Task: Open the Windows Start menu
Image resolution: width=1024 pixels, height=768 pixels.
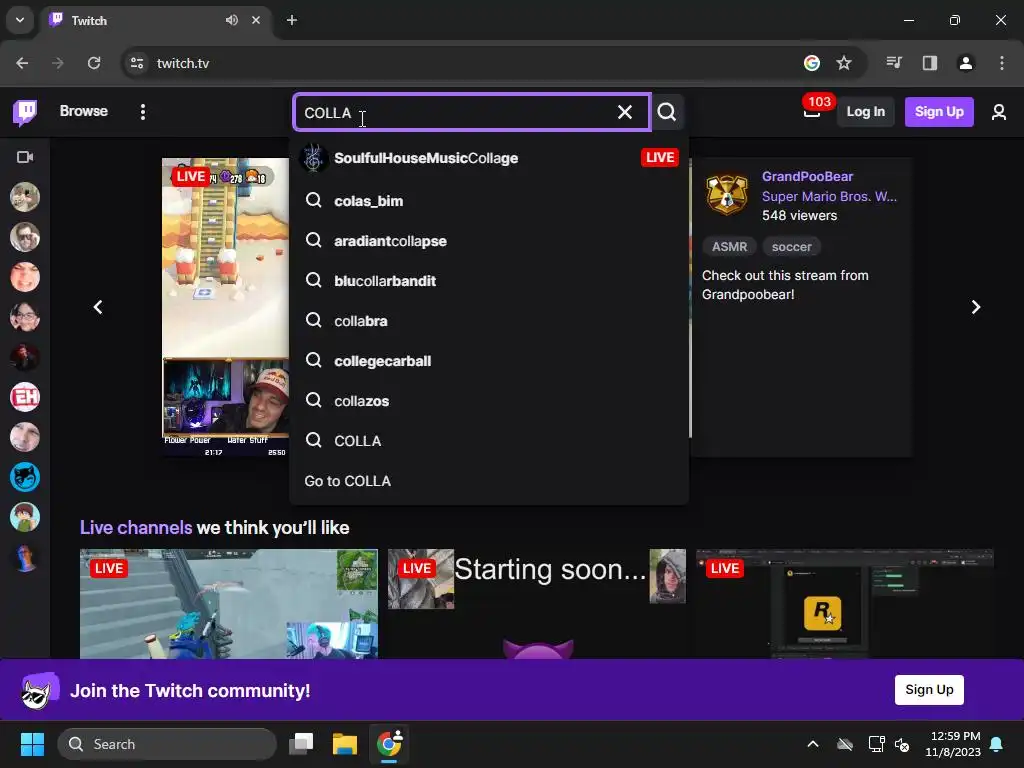Action: click(32, 744)
